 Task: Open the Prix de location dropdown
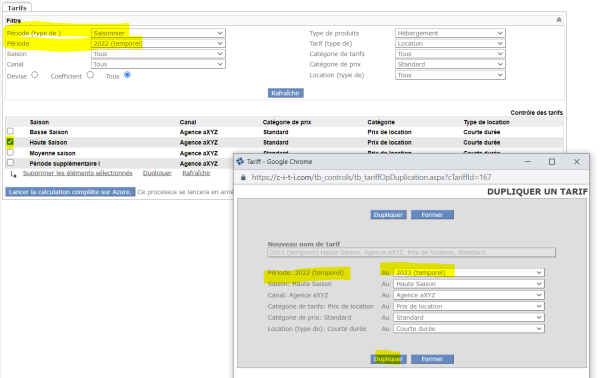pyautogui.click(x=469, y=306)
